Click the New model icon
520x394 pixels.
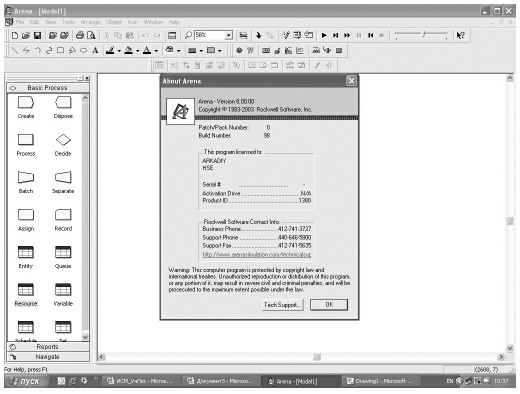[x=15, y=35]
